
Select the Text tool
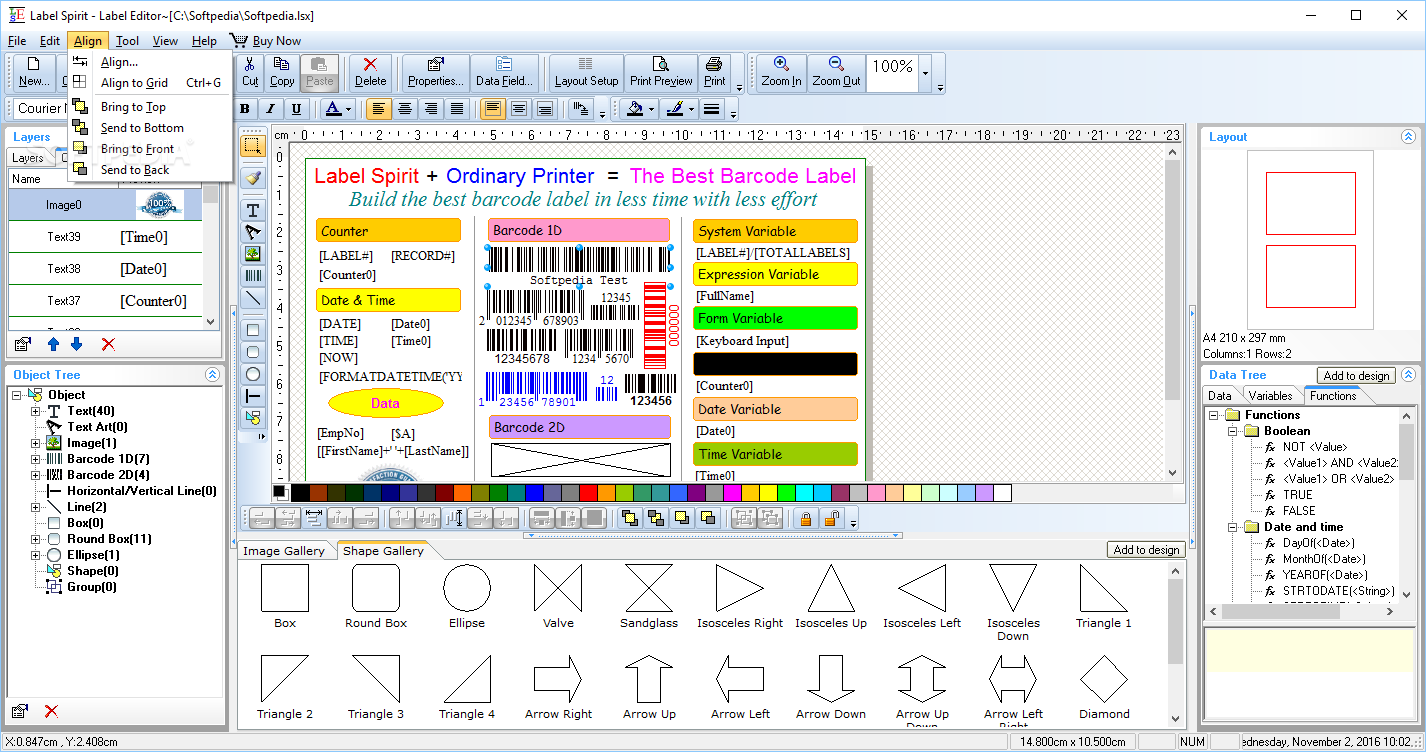tap(253, 210)
